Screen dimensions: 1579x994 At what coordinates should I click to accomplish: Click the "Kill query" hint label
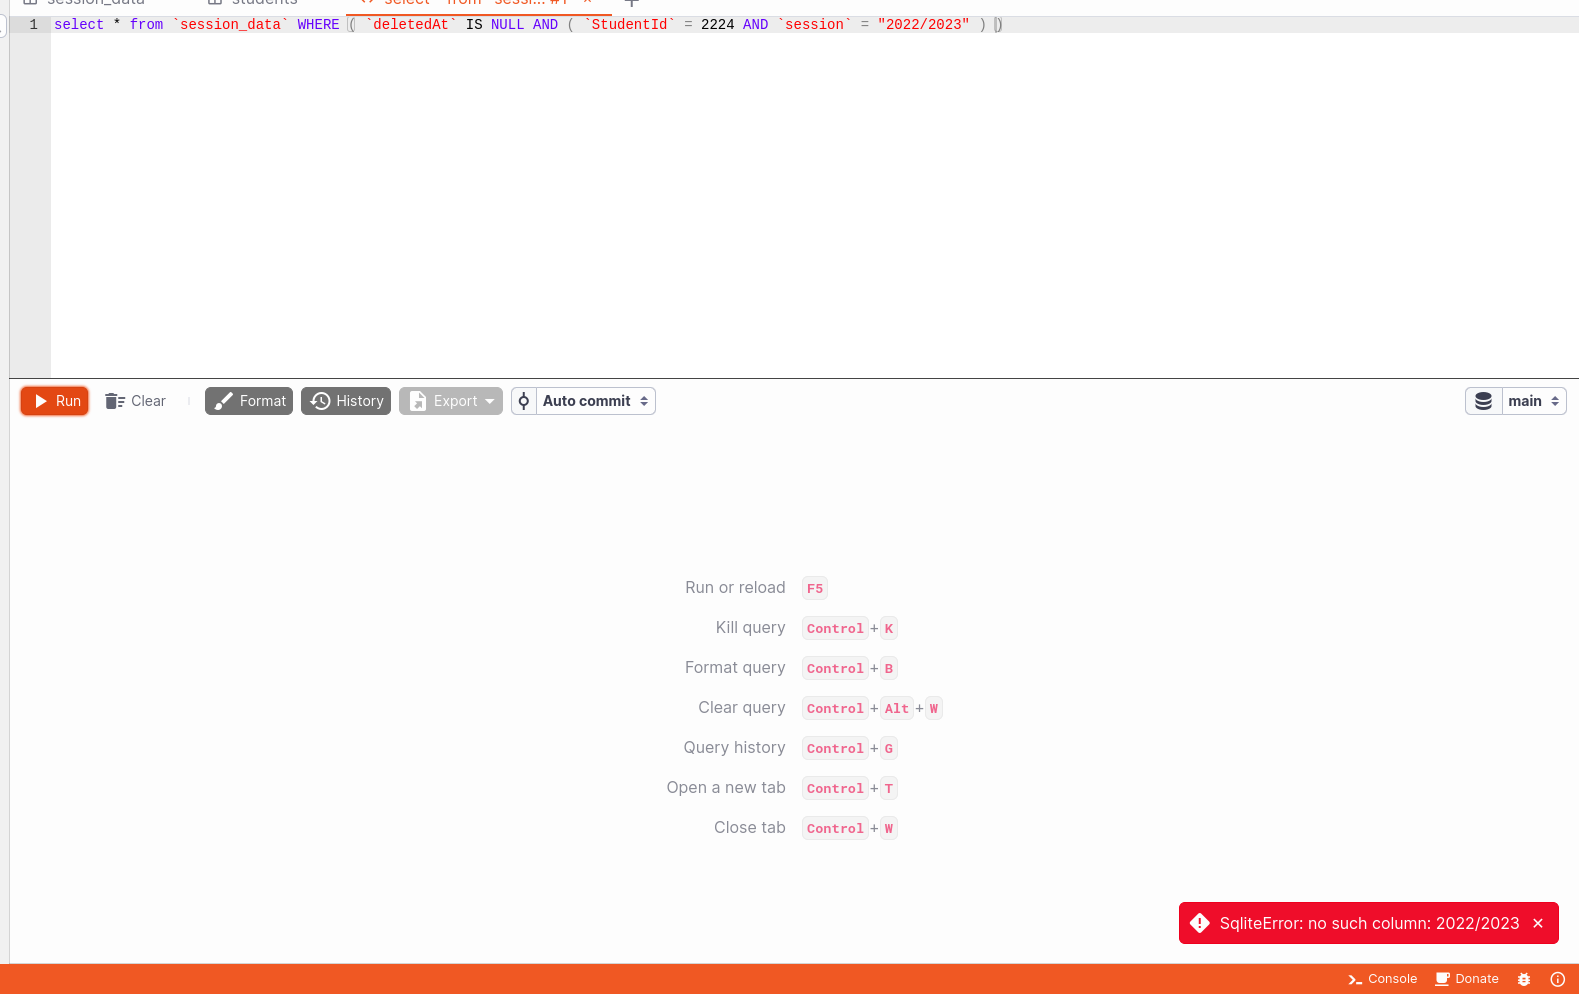tap(750, 628)
